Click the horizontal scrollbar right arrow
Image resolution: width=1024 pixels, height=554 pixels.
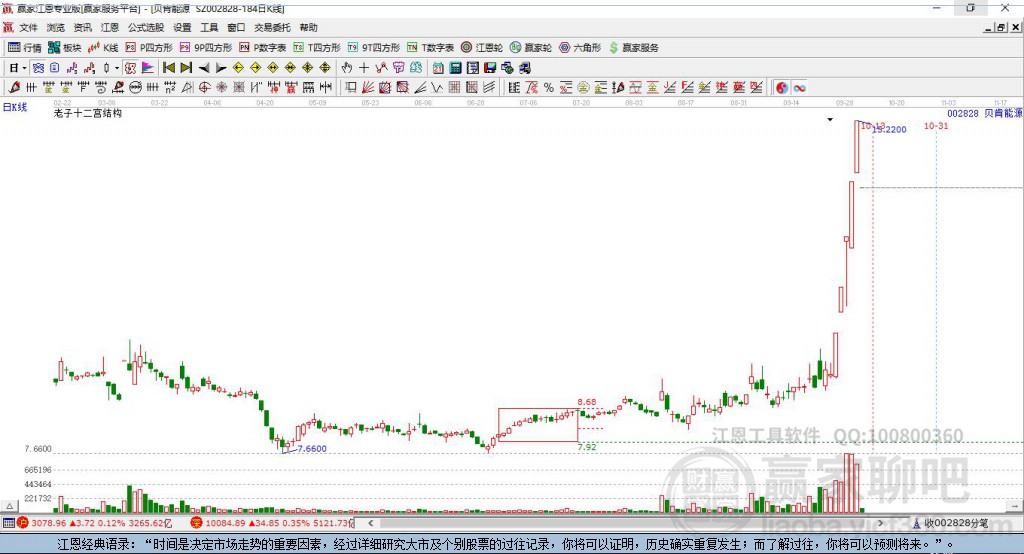880,523
